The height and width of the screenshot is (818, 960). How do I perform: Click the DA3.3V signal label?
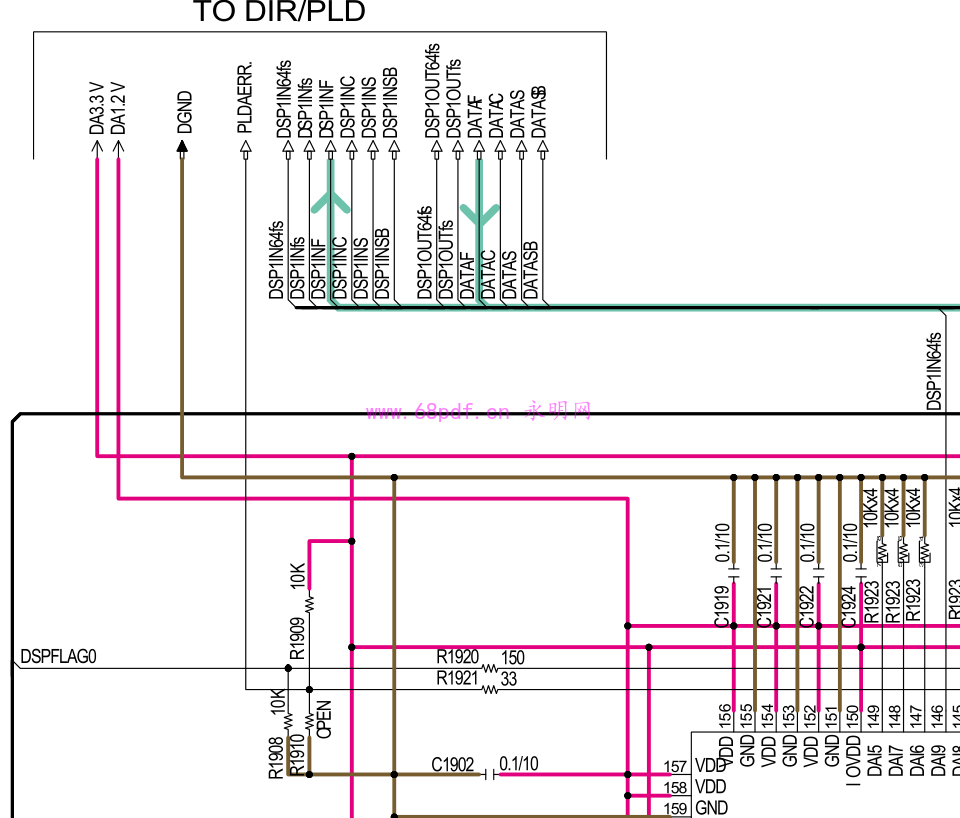pyautogui.click(x=97, y=109)
